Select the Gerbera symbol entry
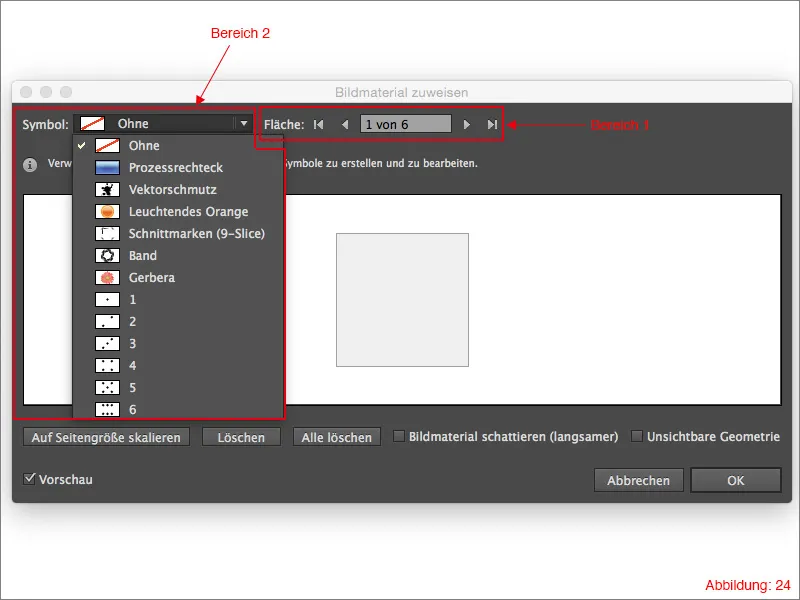 point(178,277)
